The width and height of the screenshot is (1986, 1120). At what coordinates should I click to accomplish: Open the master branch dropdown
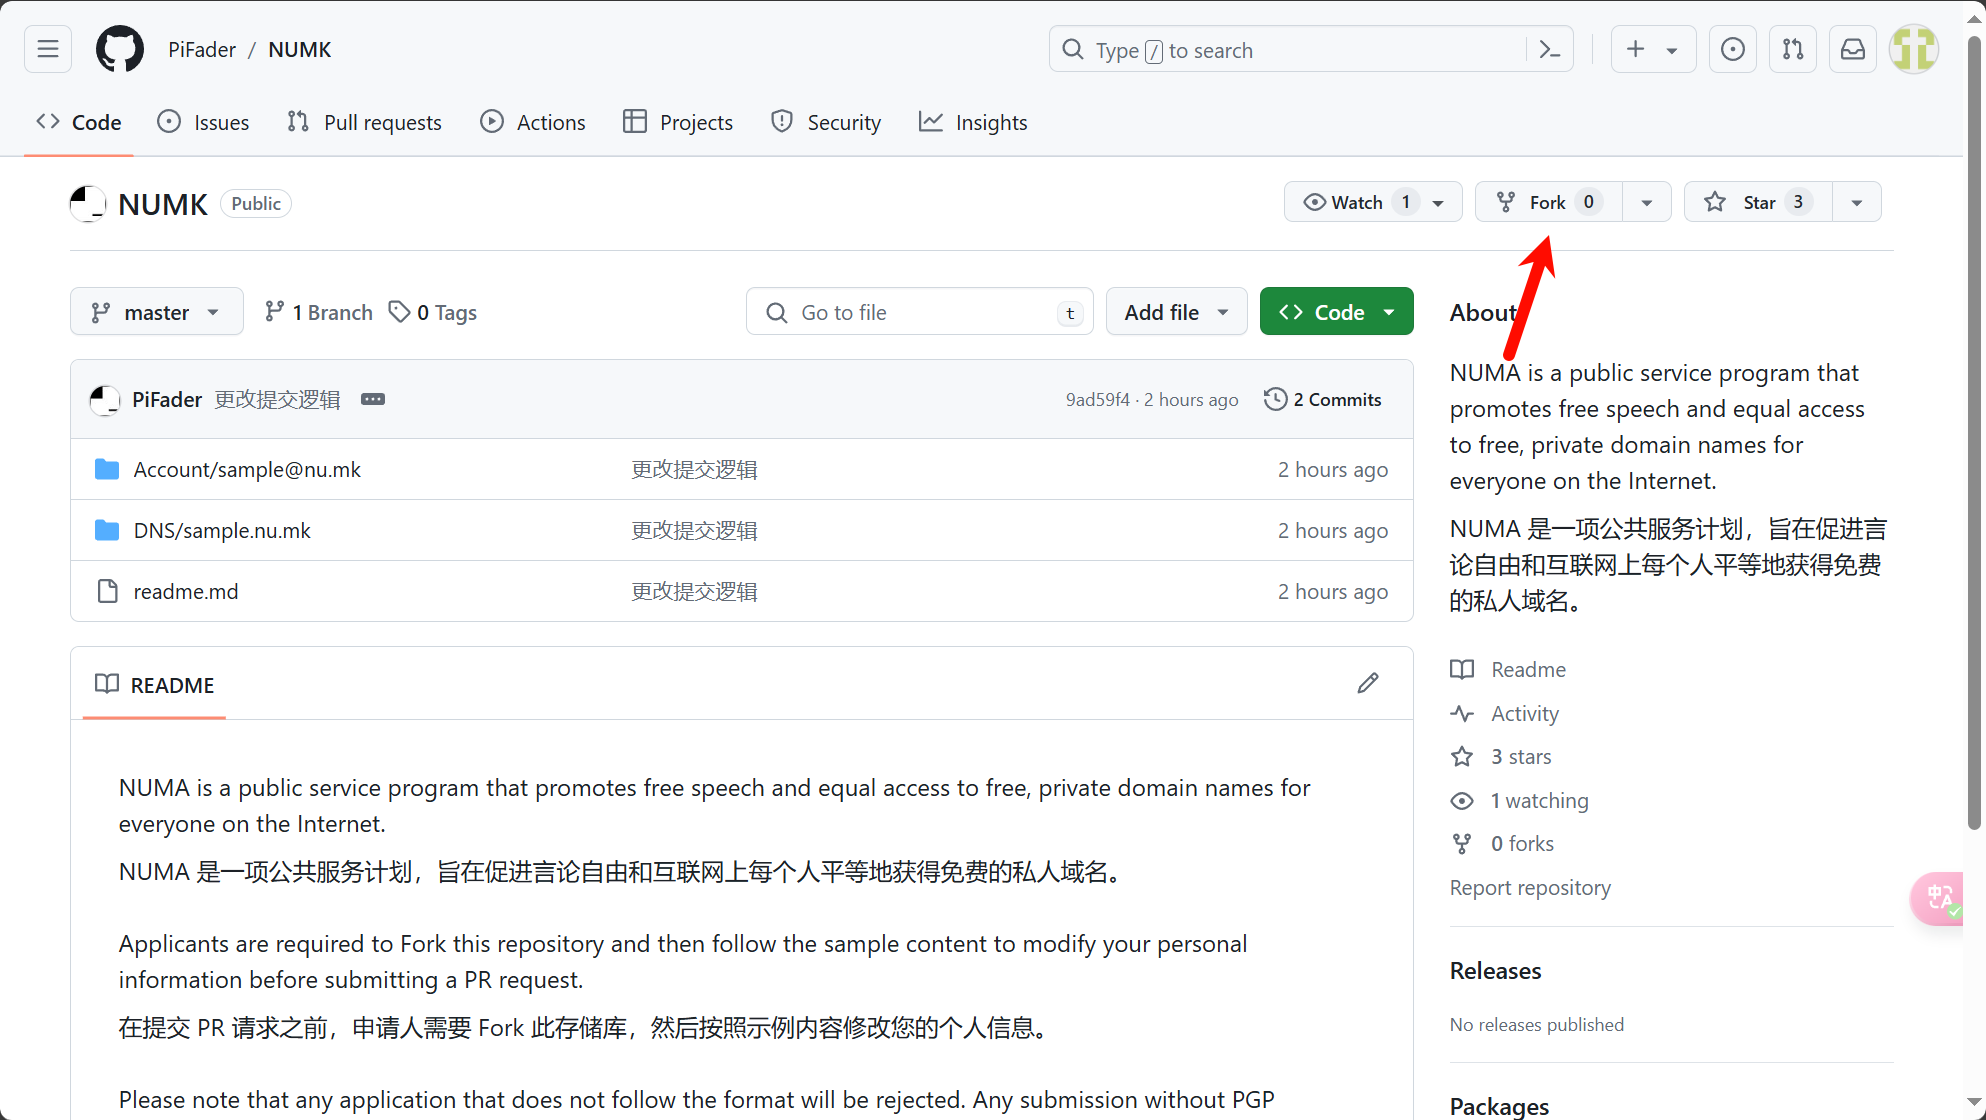[x=156, y=312]
